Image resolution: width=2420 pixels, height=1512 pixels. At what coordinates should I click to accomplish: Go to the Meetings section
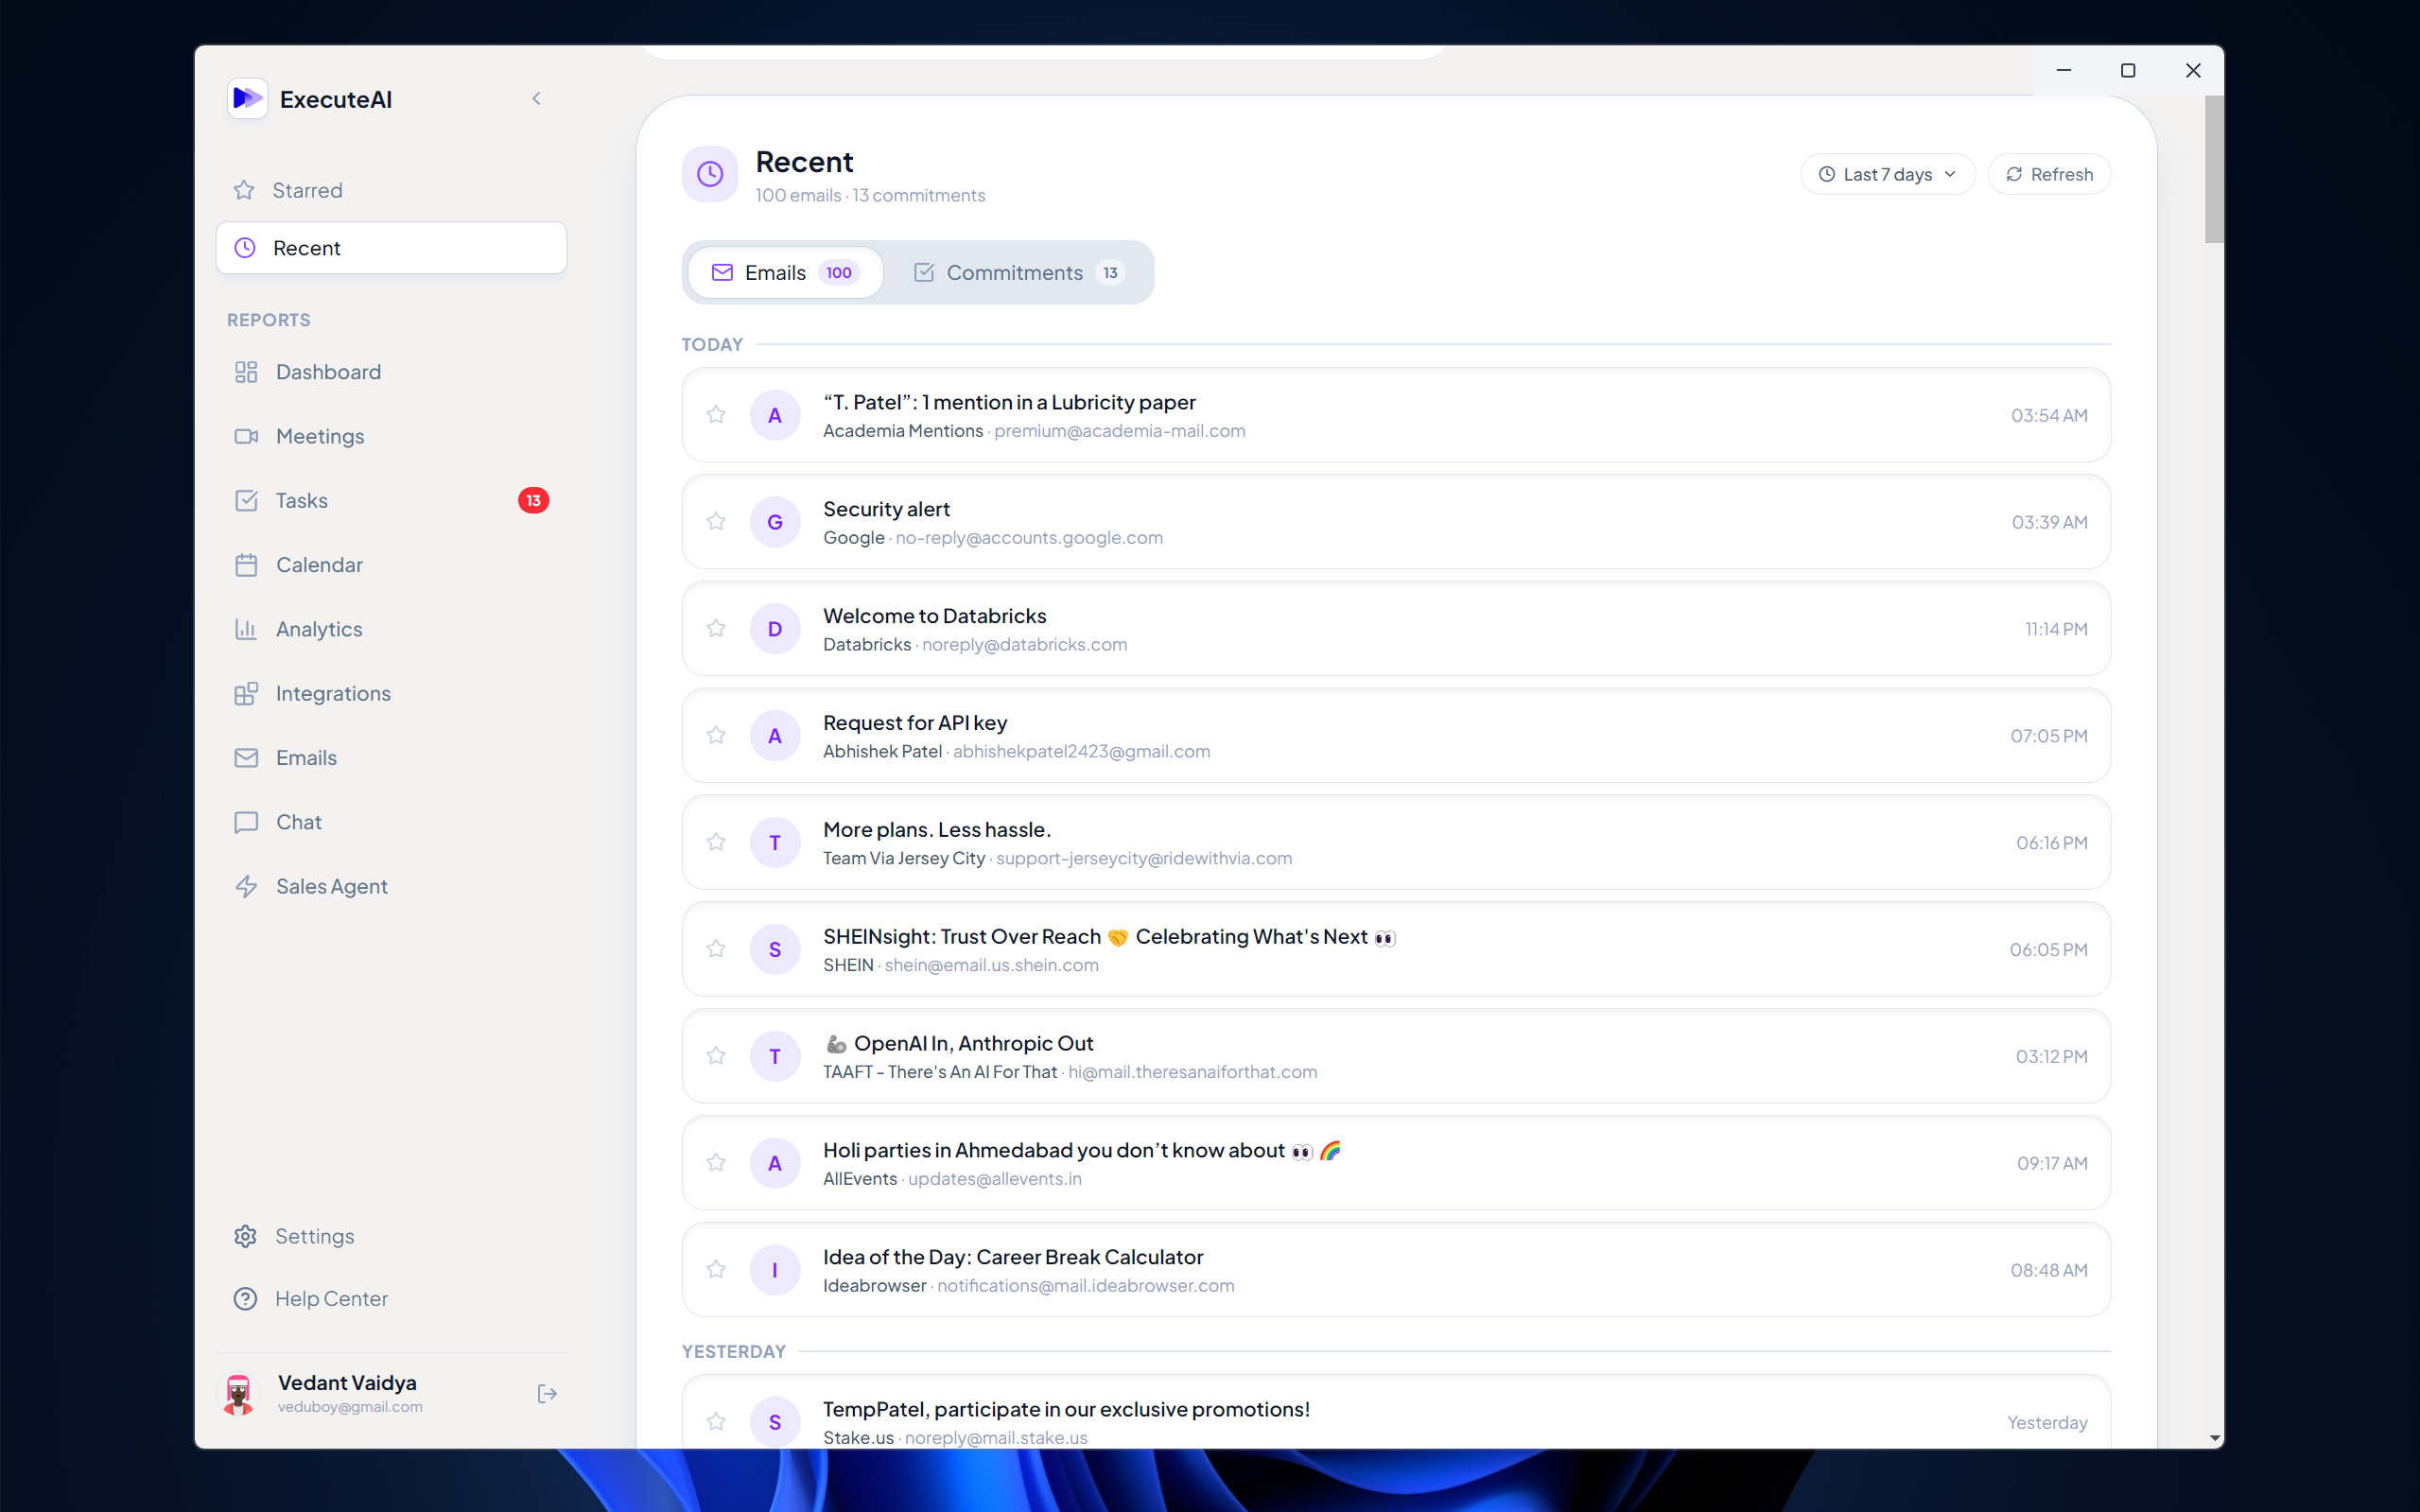pos(319,436)
